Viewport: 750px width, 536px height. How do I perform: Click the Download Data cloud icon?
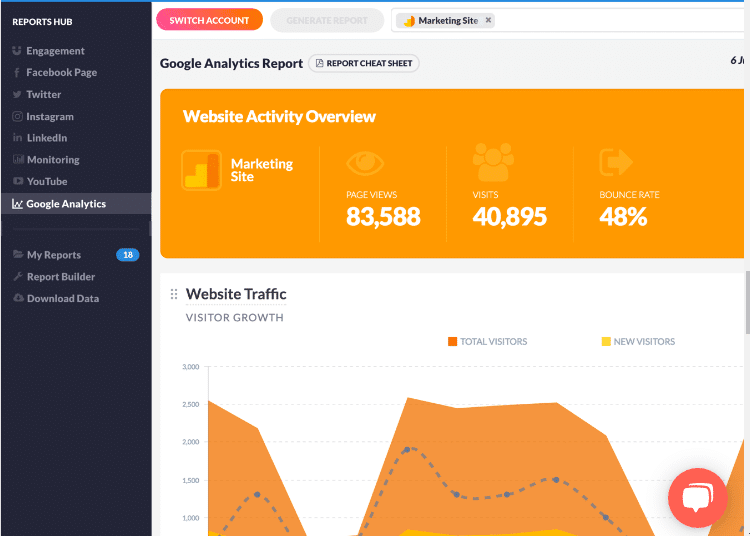coord(18,298)
